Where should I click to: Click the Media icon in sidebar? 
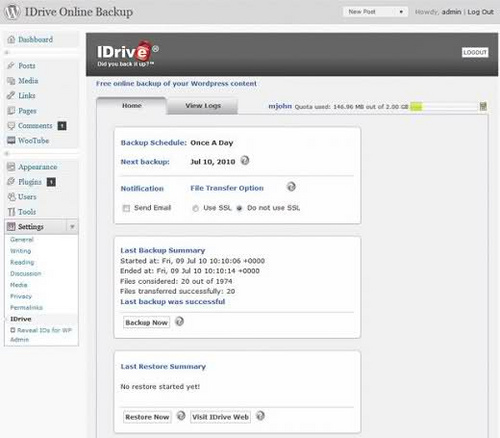coord(11,81)
